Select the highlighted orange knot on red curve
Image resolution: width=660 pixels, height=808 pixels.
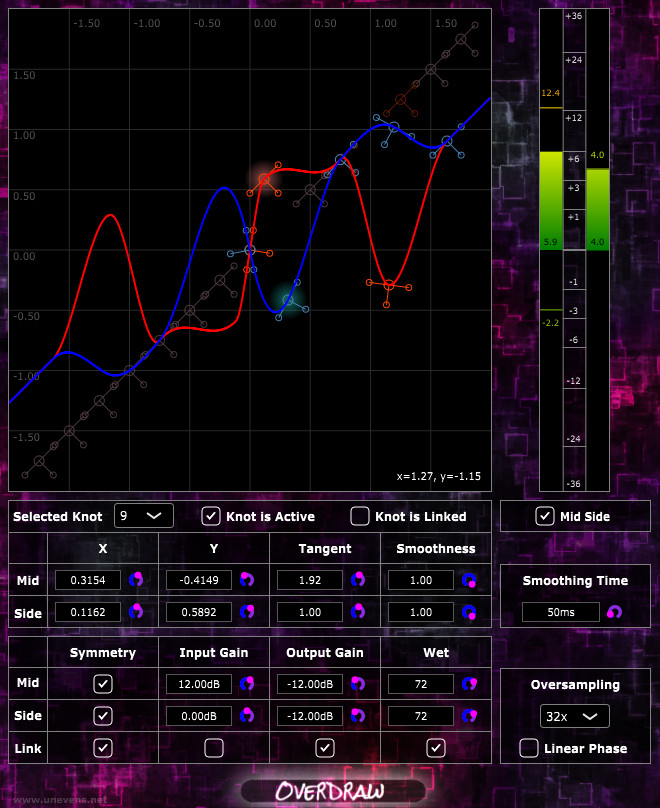pyautogui.click(x=264, y=179)
